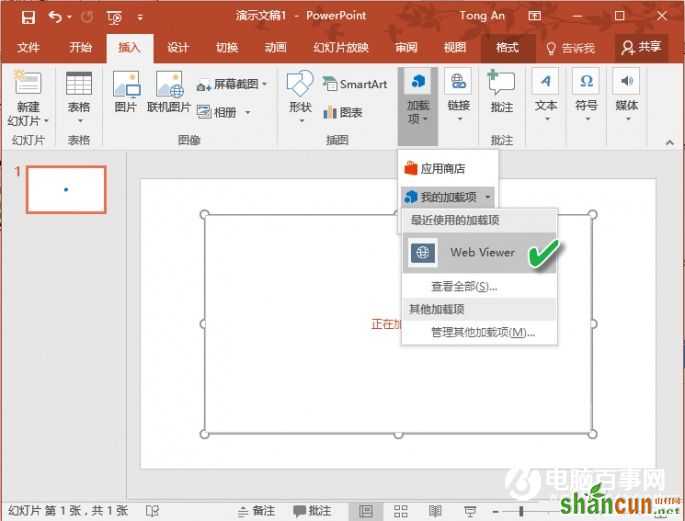Click the top-left resize handle of the add-in frame
The width and height of the screenshot is (685, 521).
click(204, 214)
